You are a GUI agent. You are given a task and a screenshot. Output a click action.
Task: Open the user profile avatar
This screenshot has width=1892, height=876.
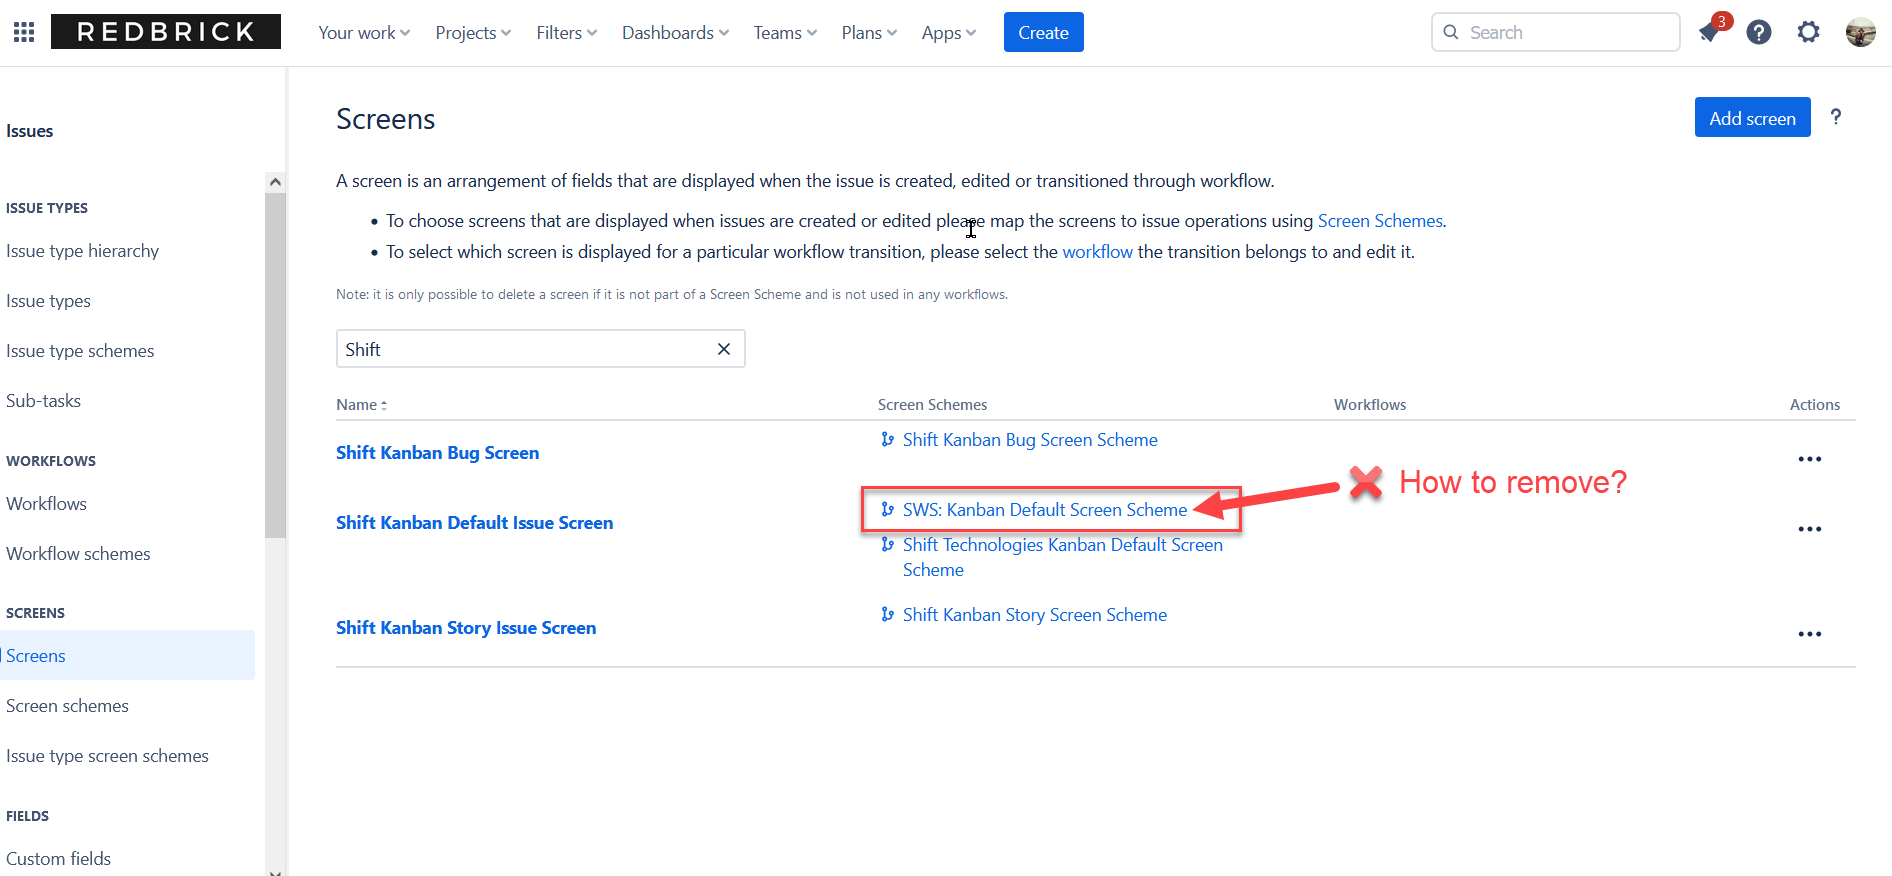click(x=1860, y=32)
